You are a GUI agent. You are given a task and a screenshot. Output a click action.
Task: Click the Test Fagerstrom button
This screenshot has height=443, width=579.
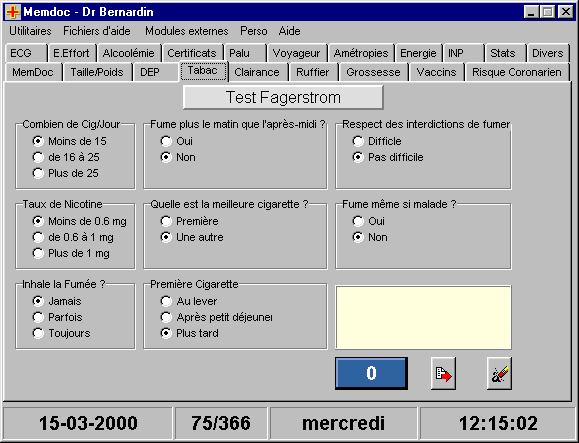click(283, 97)
